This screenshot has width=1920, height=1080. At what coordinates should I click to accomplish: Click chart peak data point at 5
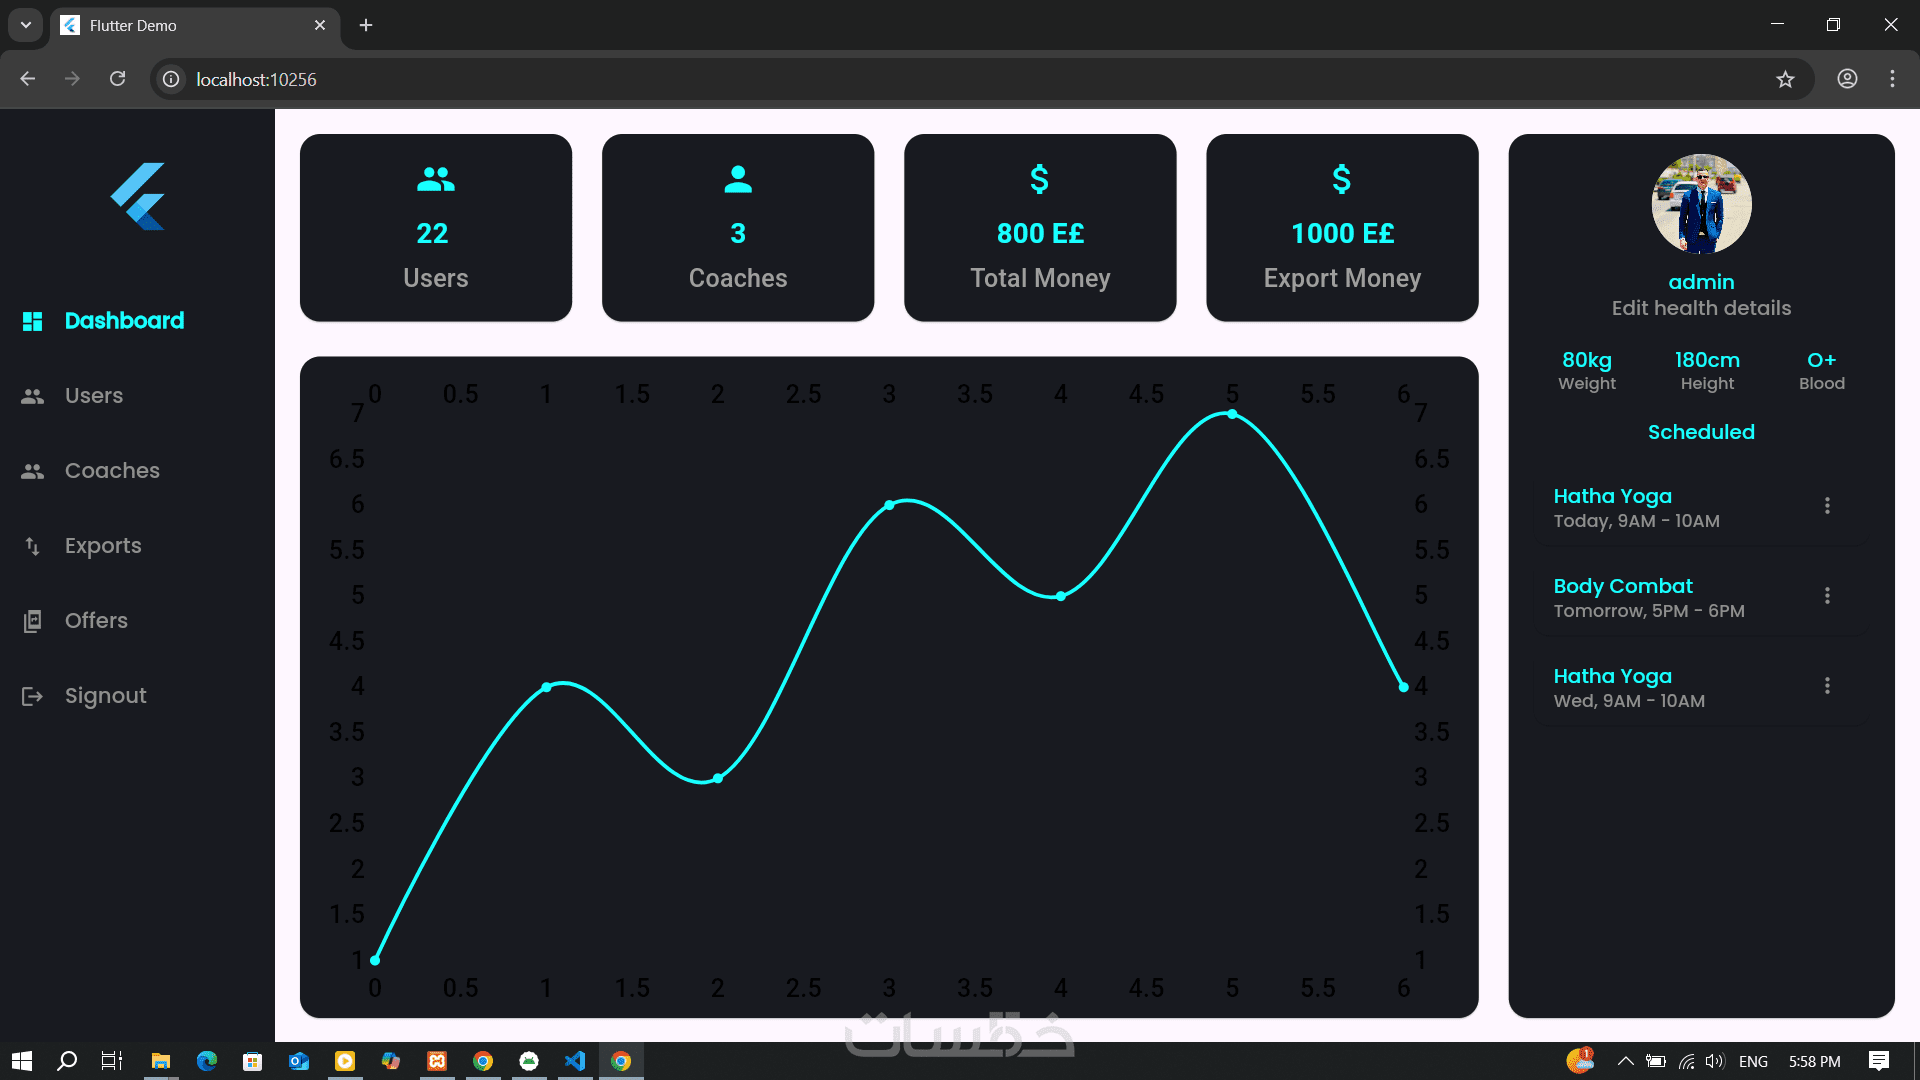coord(1232,414)
